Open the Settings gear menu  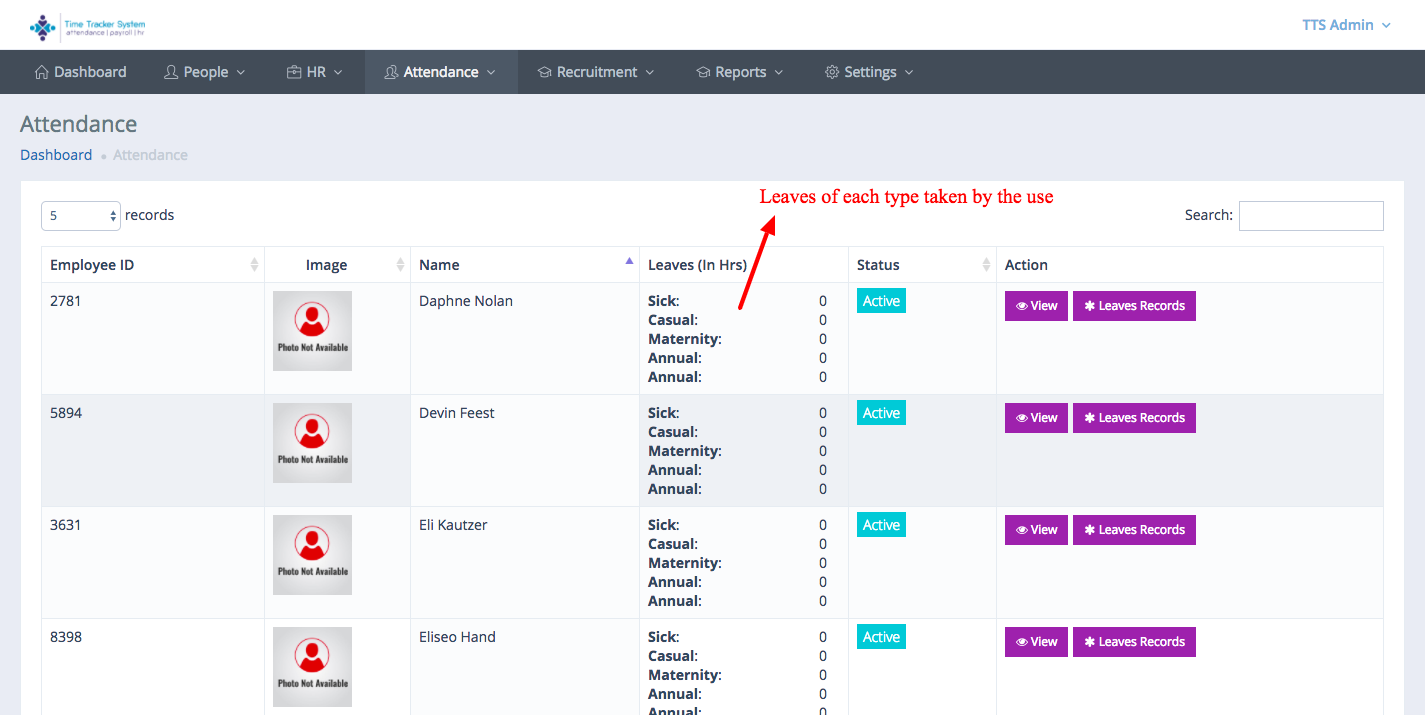click(x=868, y=72)
